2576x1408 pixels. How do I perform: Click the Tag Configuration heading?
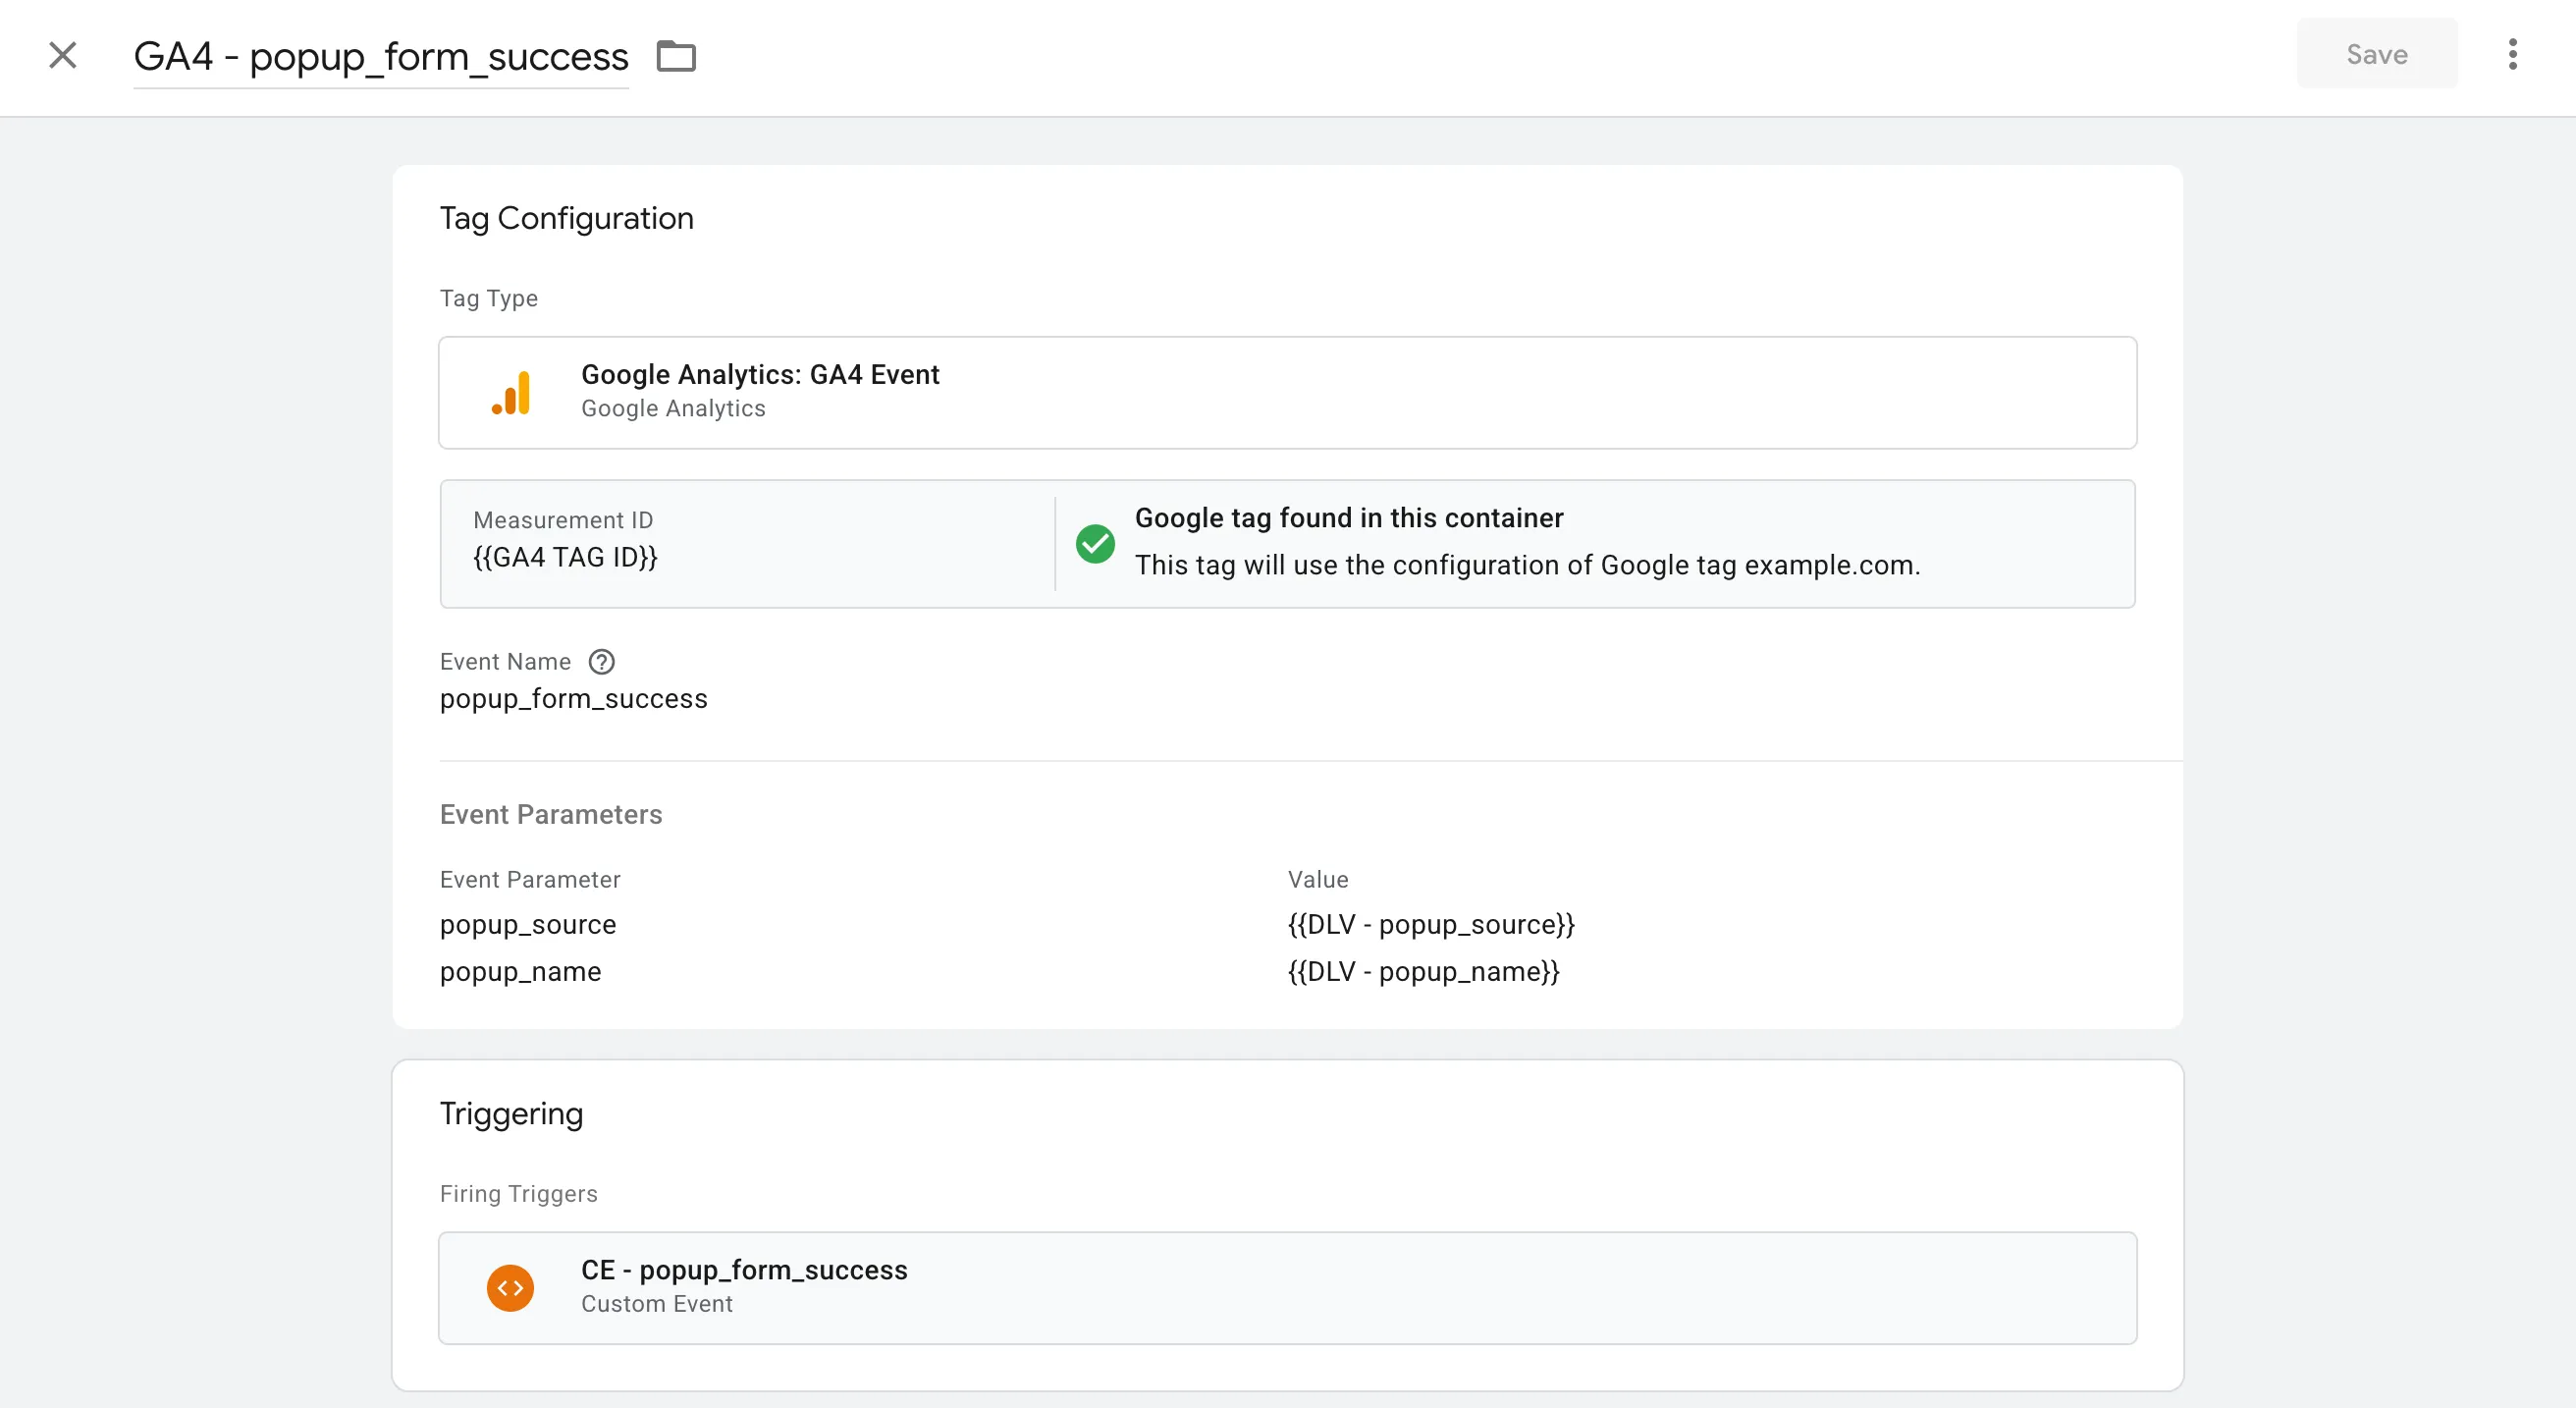pyautogui.click(x=566, y=218)
